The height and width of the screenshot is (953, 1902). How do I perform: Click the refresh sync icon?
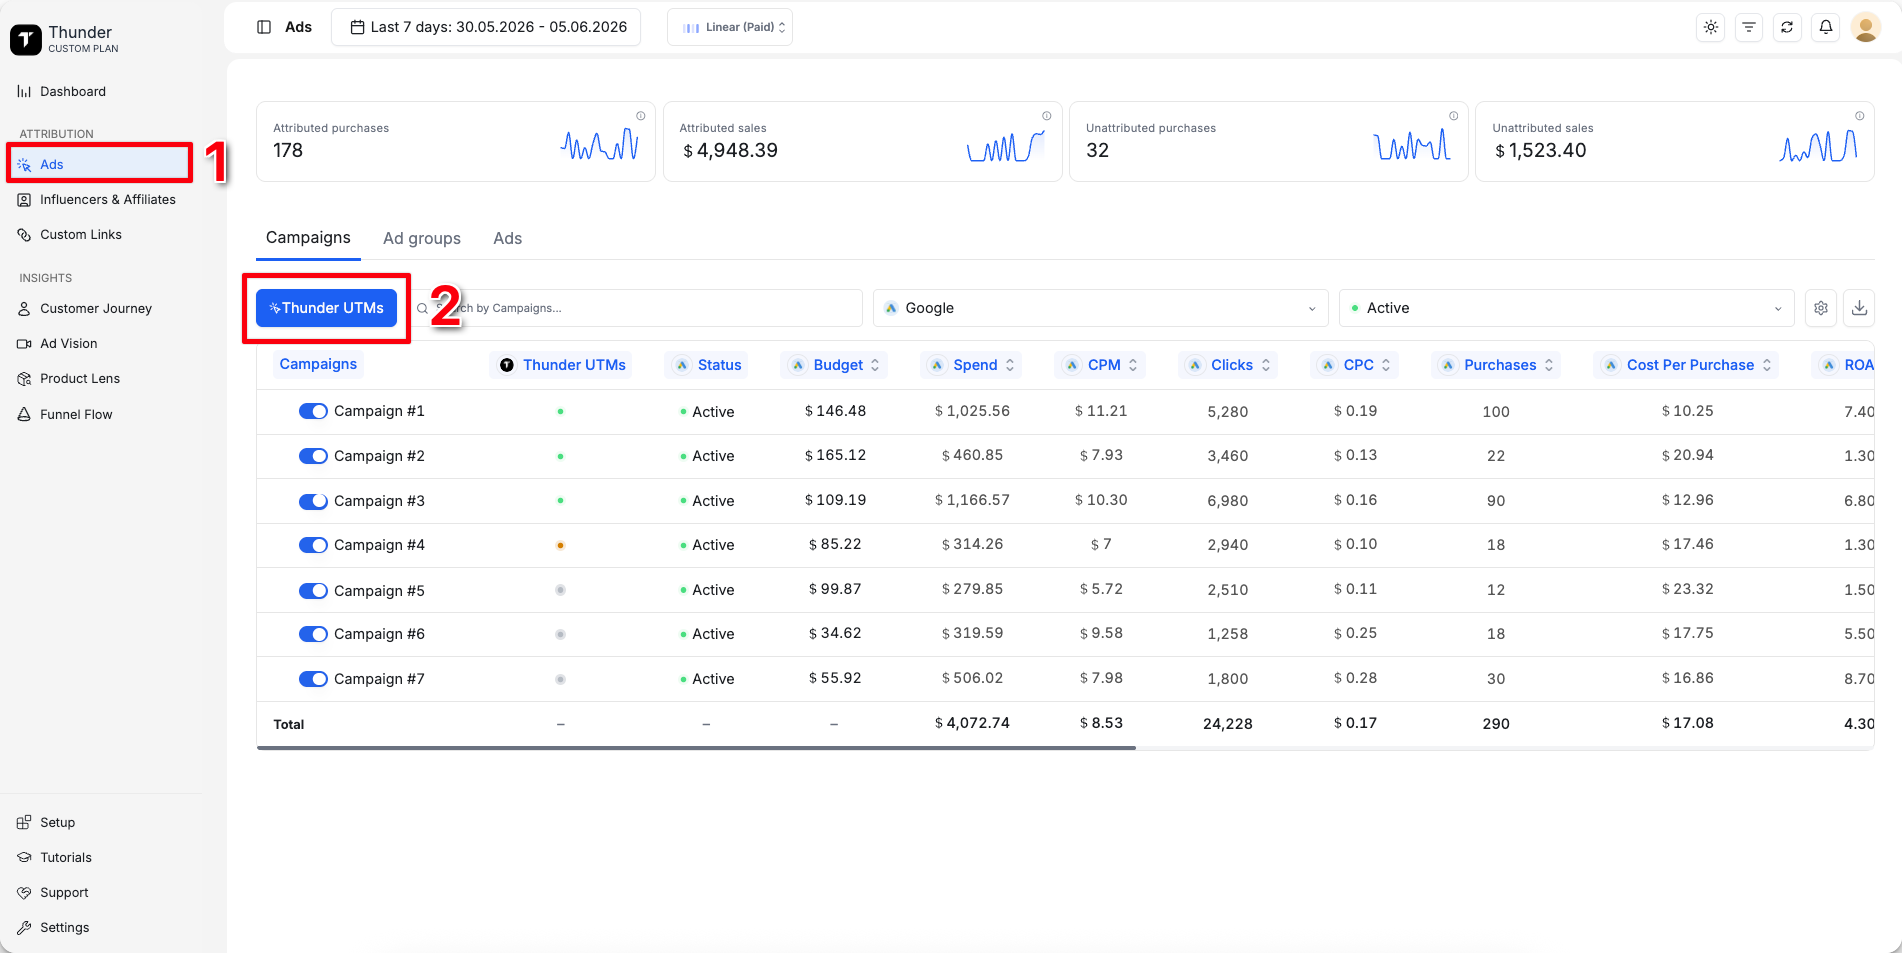pyautogui.click(x=1787, y=27)
